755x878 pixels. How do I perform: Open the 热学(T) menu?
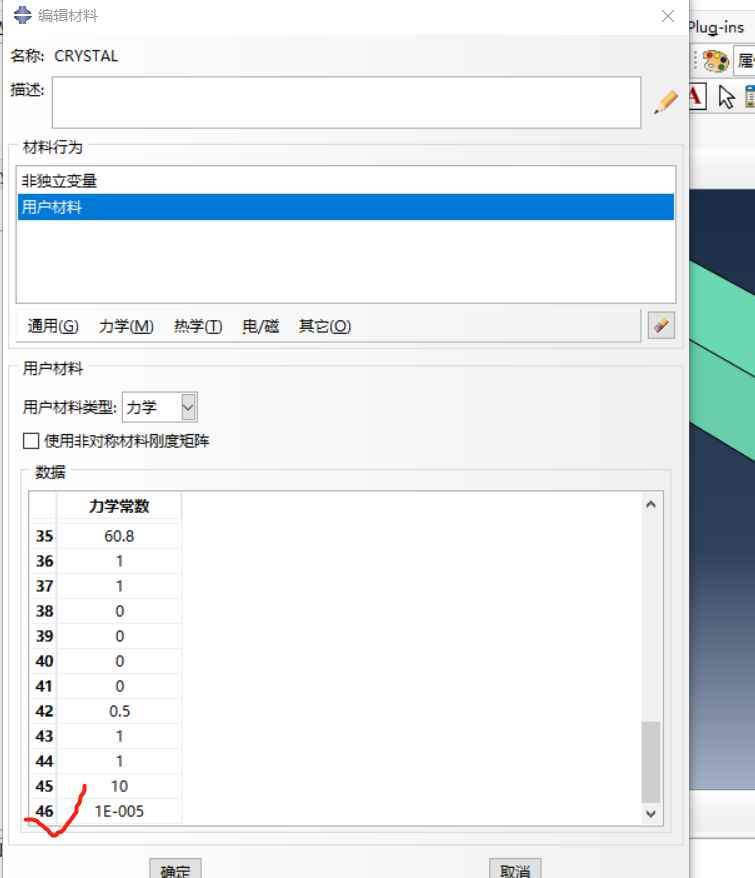pyautogui.click(x=198, y=326)
